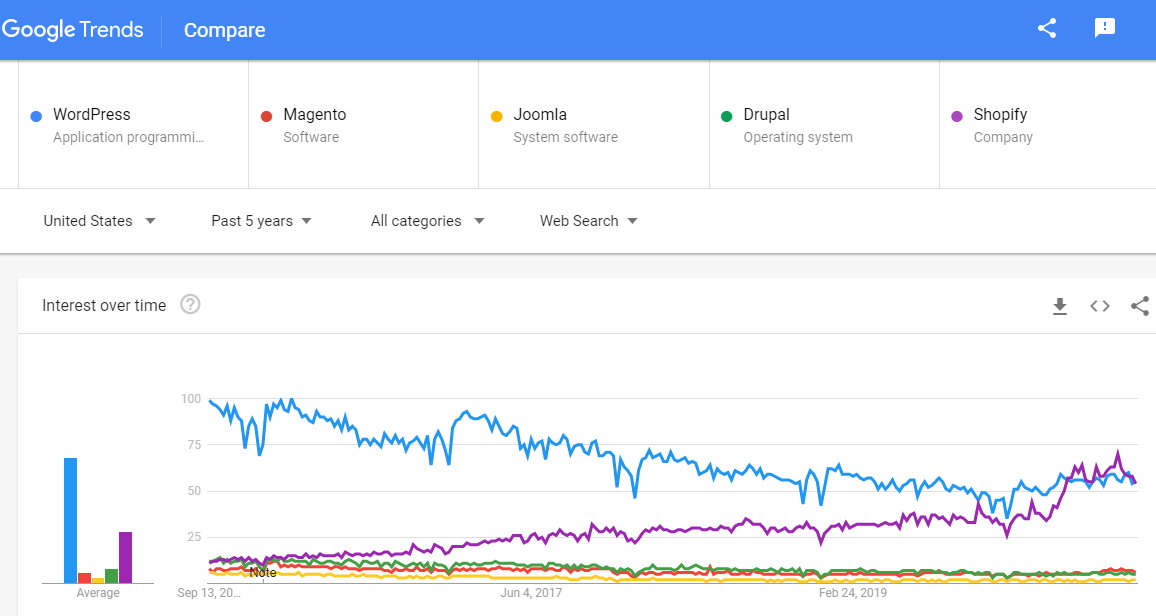Expand the Past 5 years time range dropdown
Screen dimensions: 1156x616
261,221
